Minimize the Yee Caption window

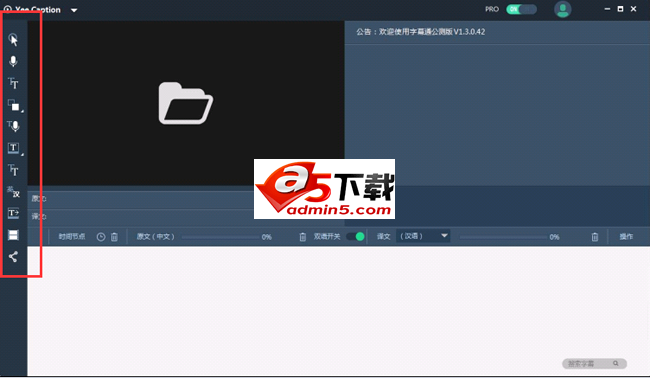607,9
